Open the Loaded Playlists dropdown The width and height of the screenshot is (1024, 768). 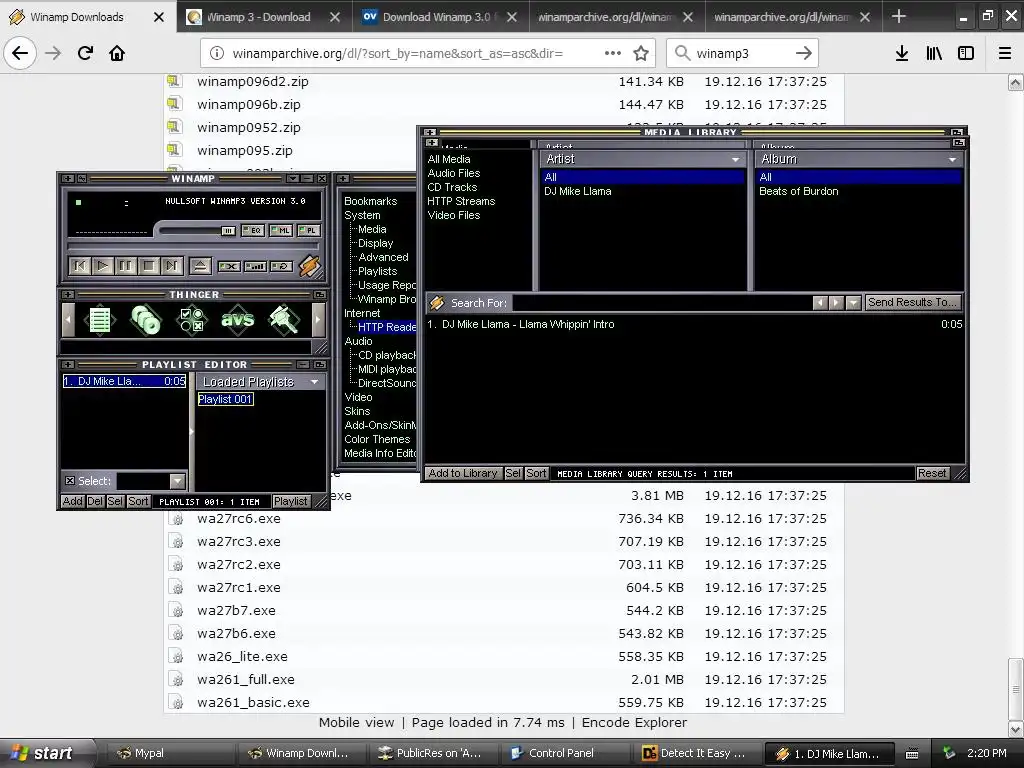(x=314, y=381)
